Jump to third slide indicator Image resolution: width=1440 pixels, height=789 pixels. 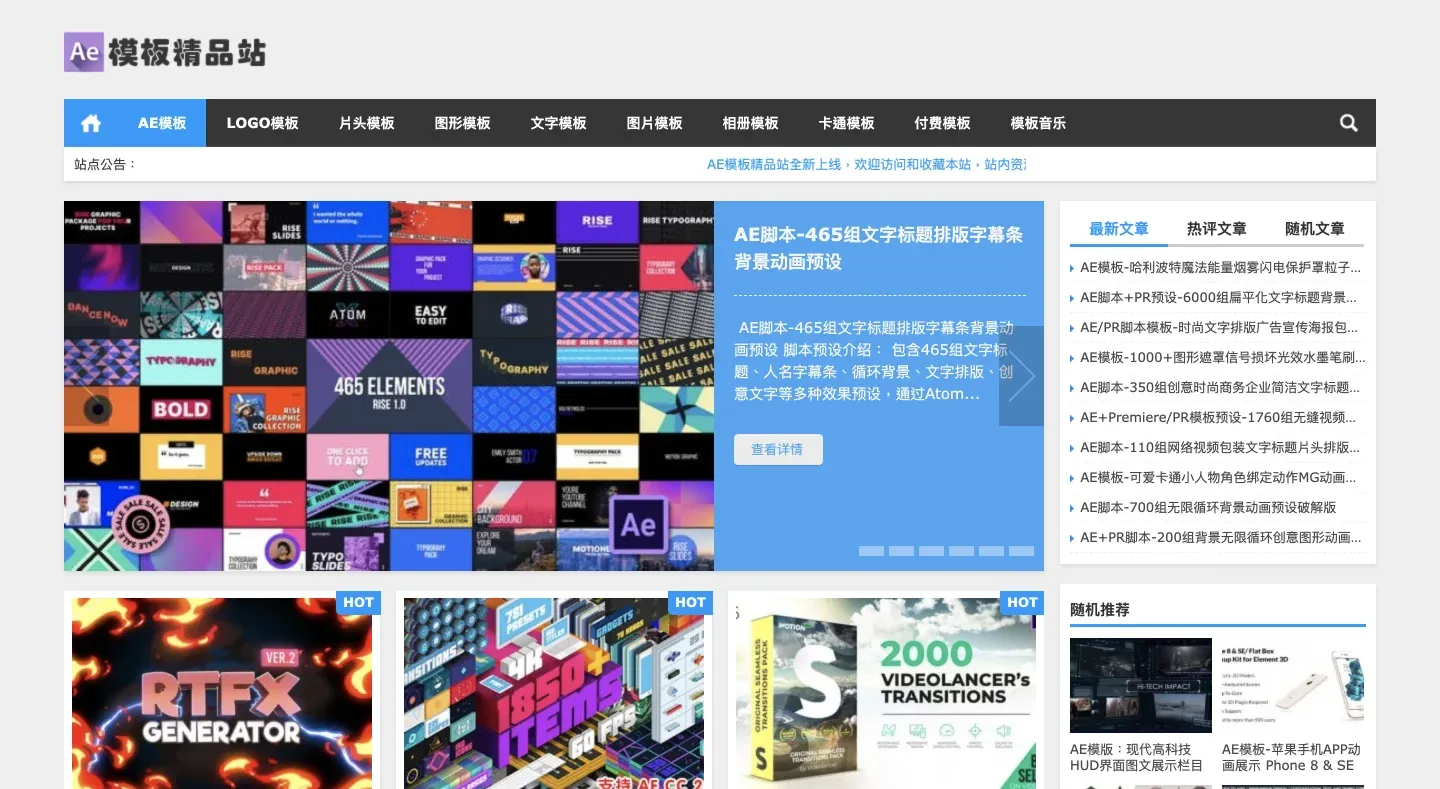(x=931, y=551)
